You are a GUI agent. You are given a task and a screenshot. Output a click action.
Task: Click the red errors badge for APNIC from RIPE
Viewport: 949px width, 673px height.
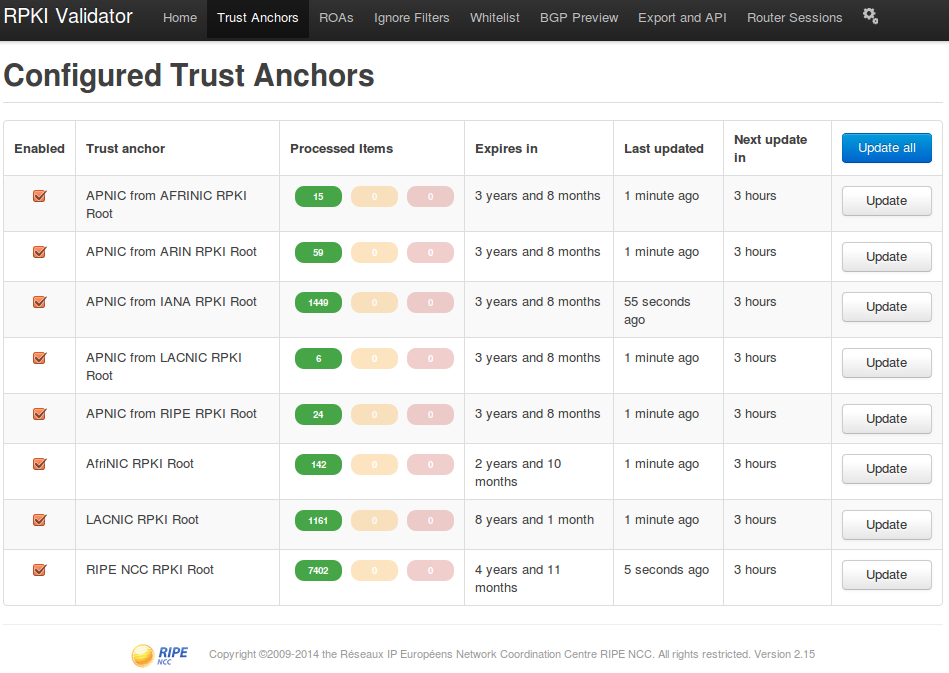point(430,415)
